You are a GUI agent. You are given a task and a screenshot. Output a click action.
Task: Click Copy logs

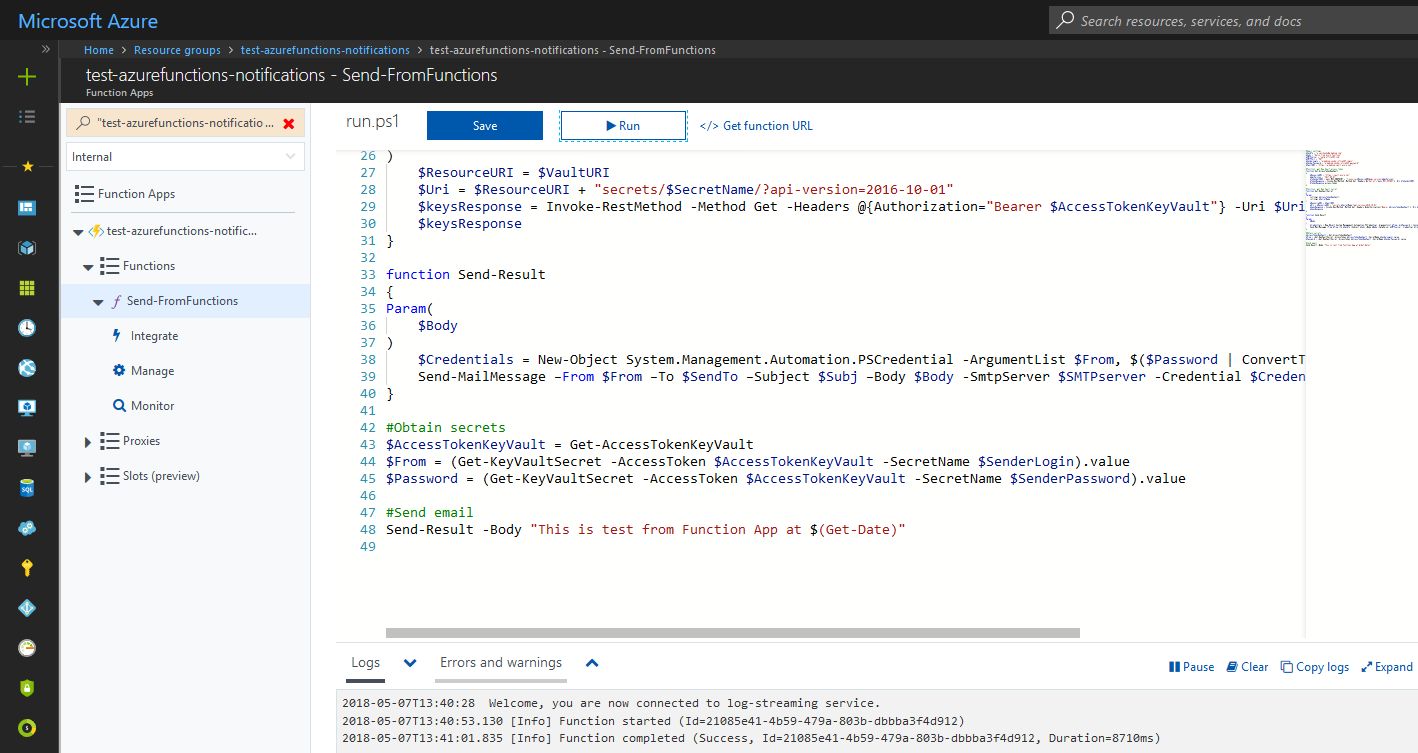coord(1315,667)
